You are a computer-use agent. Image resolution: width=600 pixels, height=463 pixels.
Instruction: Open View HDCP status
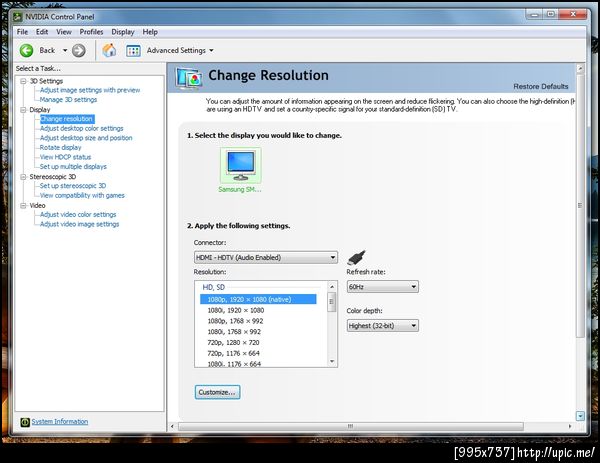tap(65, 157)
